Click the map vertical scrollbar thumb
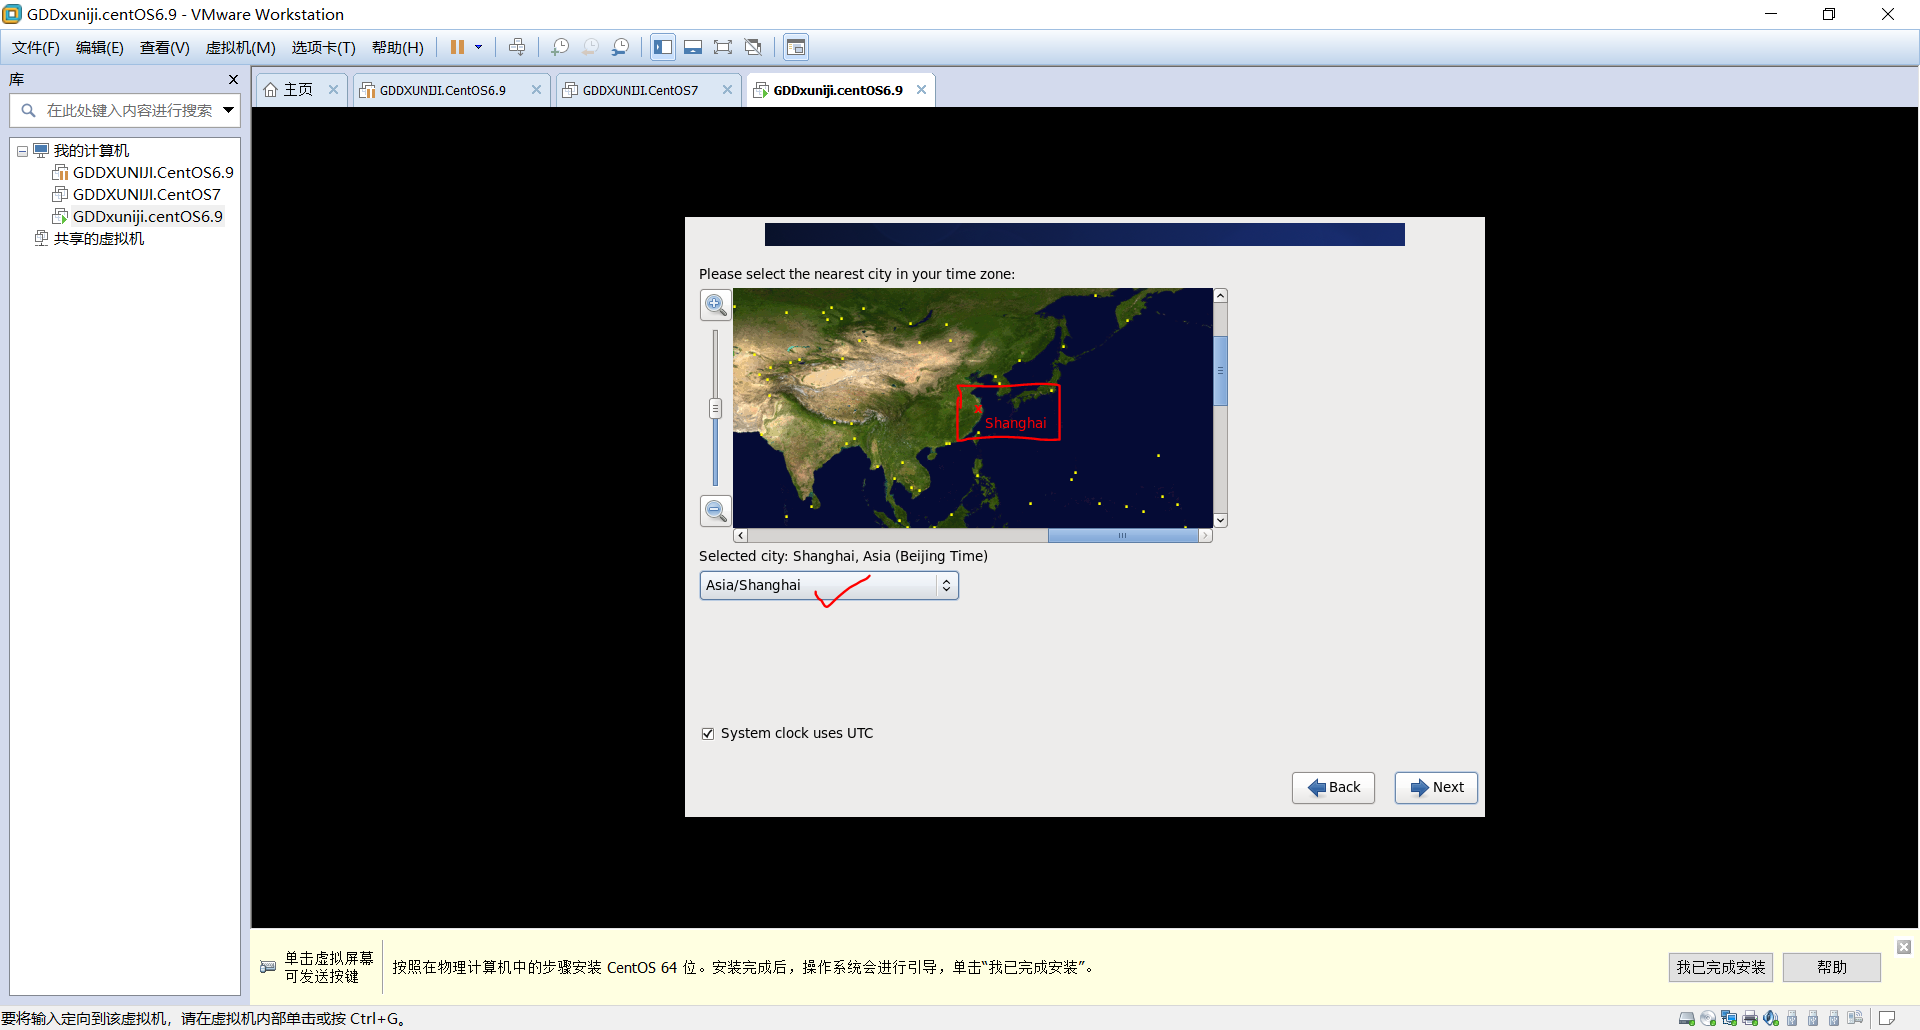Viewport: 1920px width, 1030px height. [1220, 370]
